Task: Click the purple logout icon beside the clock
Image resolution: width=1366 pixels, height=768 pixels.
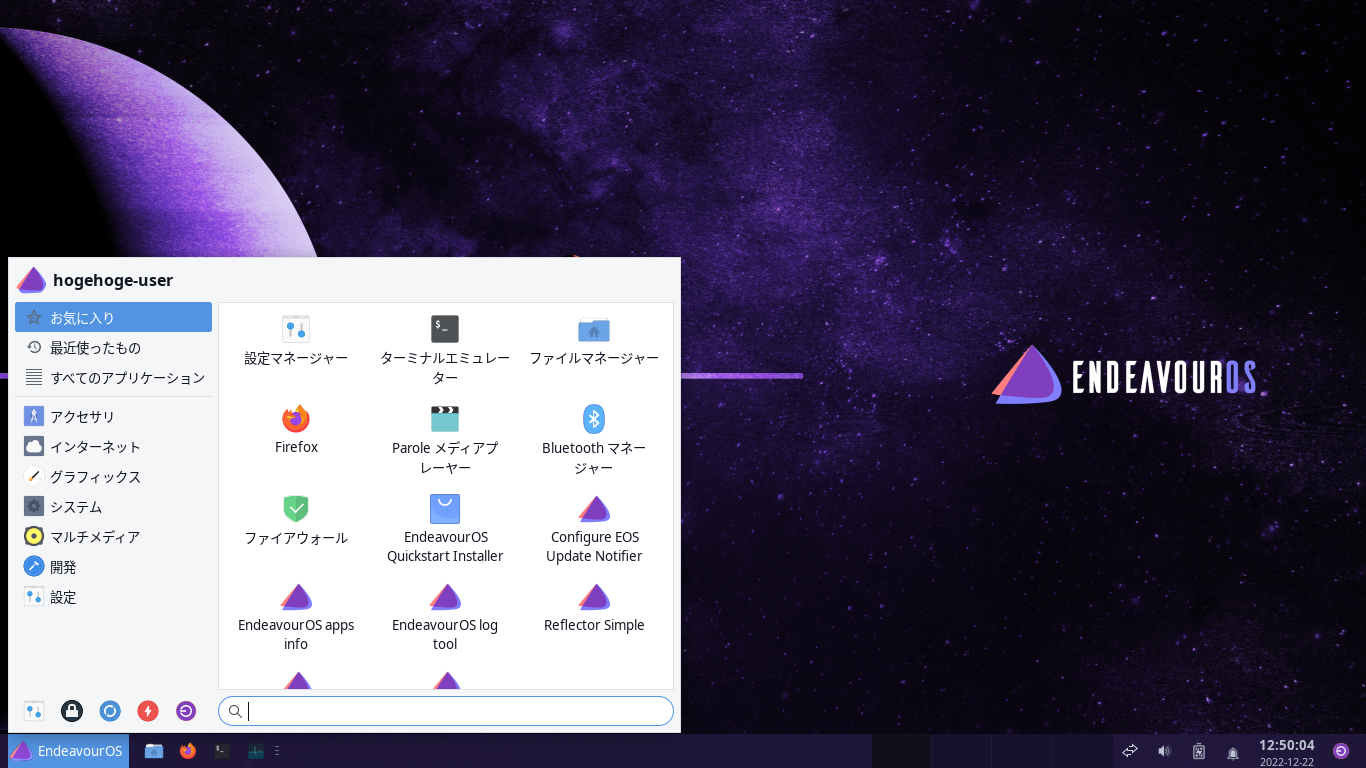Action: [1341, 751]
